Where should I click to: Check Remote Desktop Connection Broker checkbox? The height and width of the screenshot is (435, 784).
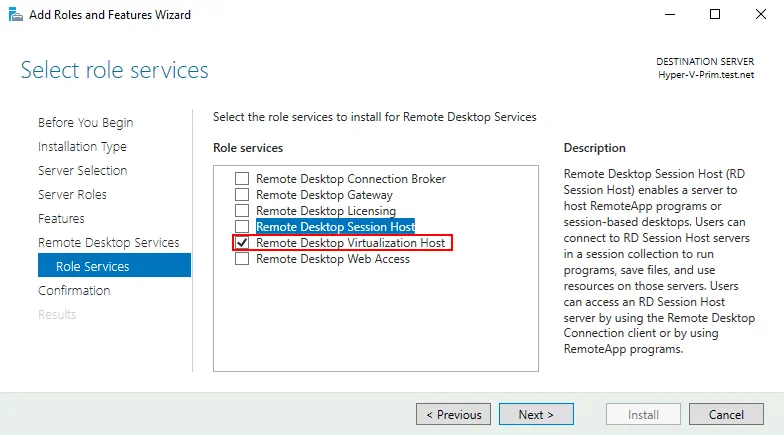pos(241,179)
